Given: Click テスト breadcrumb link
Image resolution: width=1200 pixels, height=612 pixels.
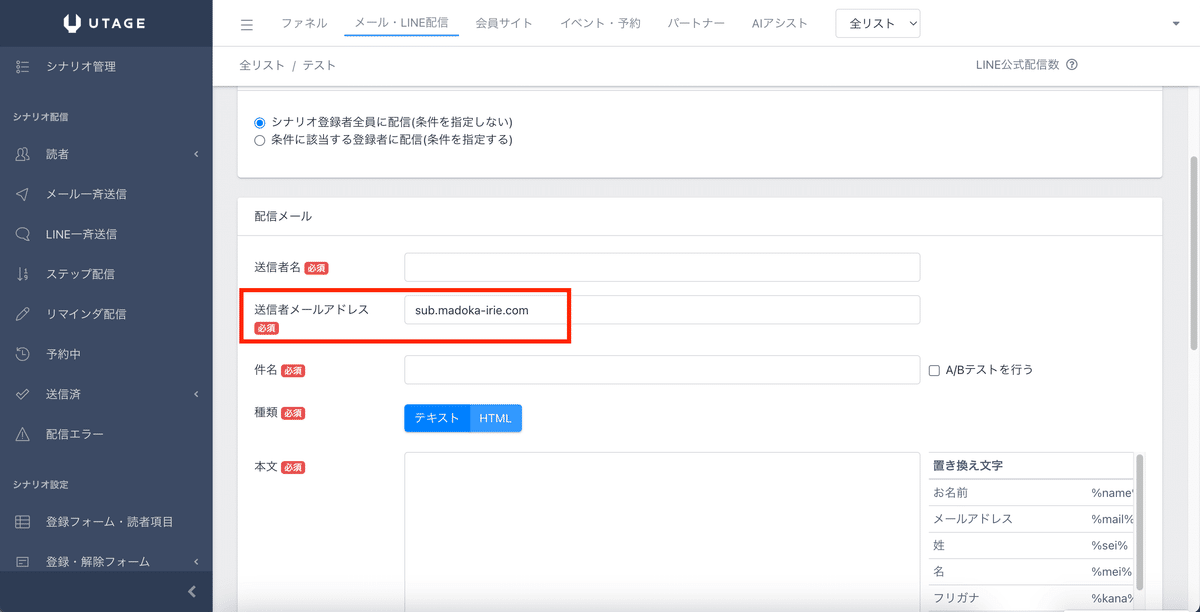Looking at the screenshot, I should 319,65.
